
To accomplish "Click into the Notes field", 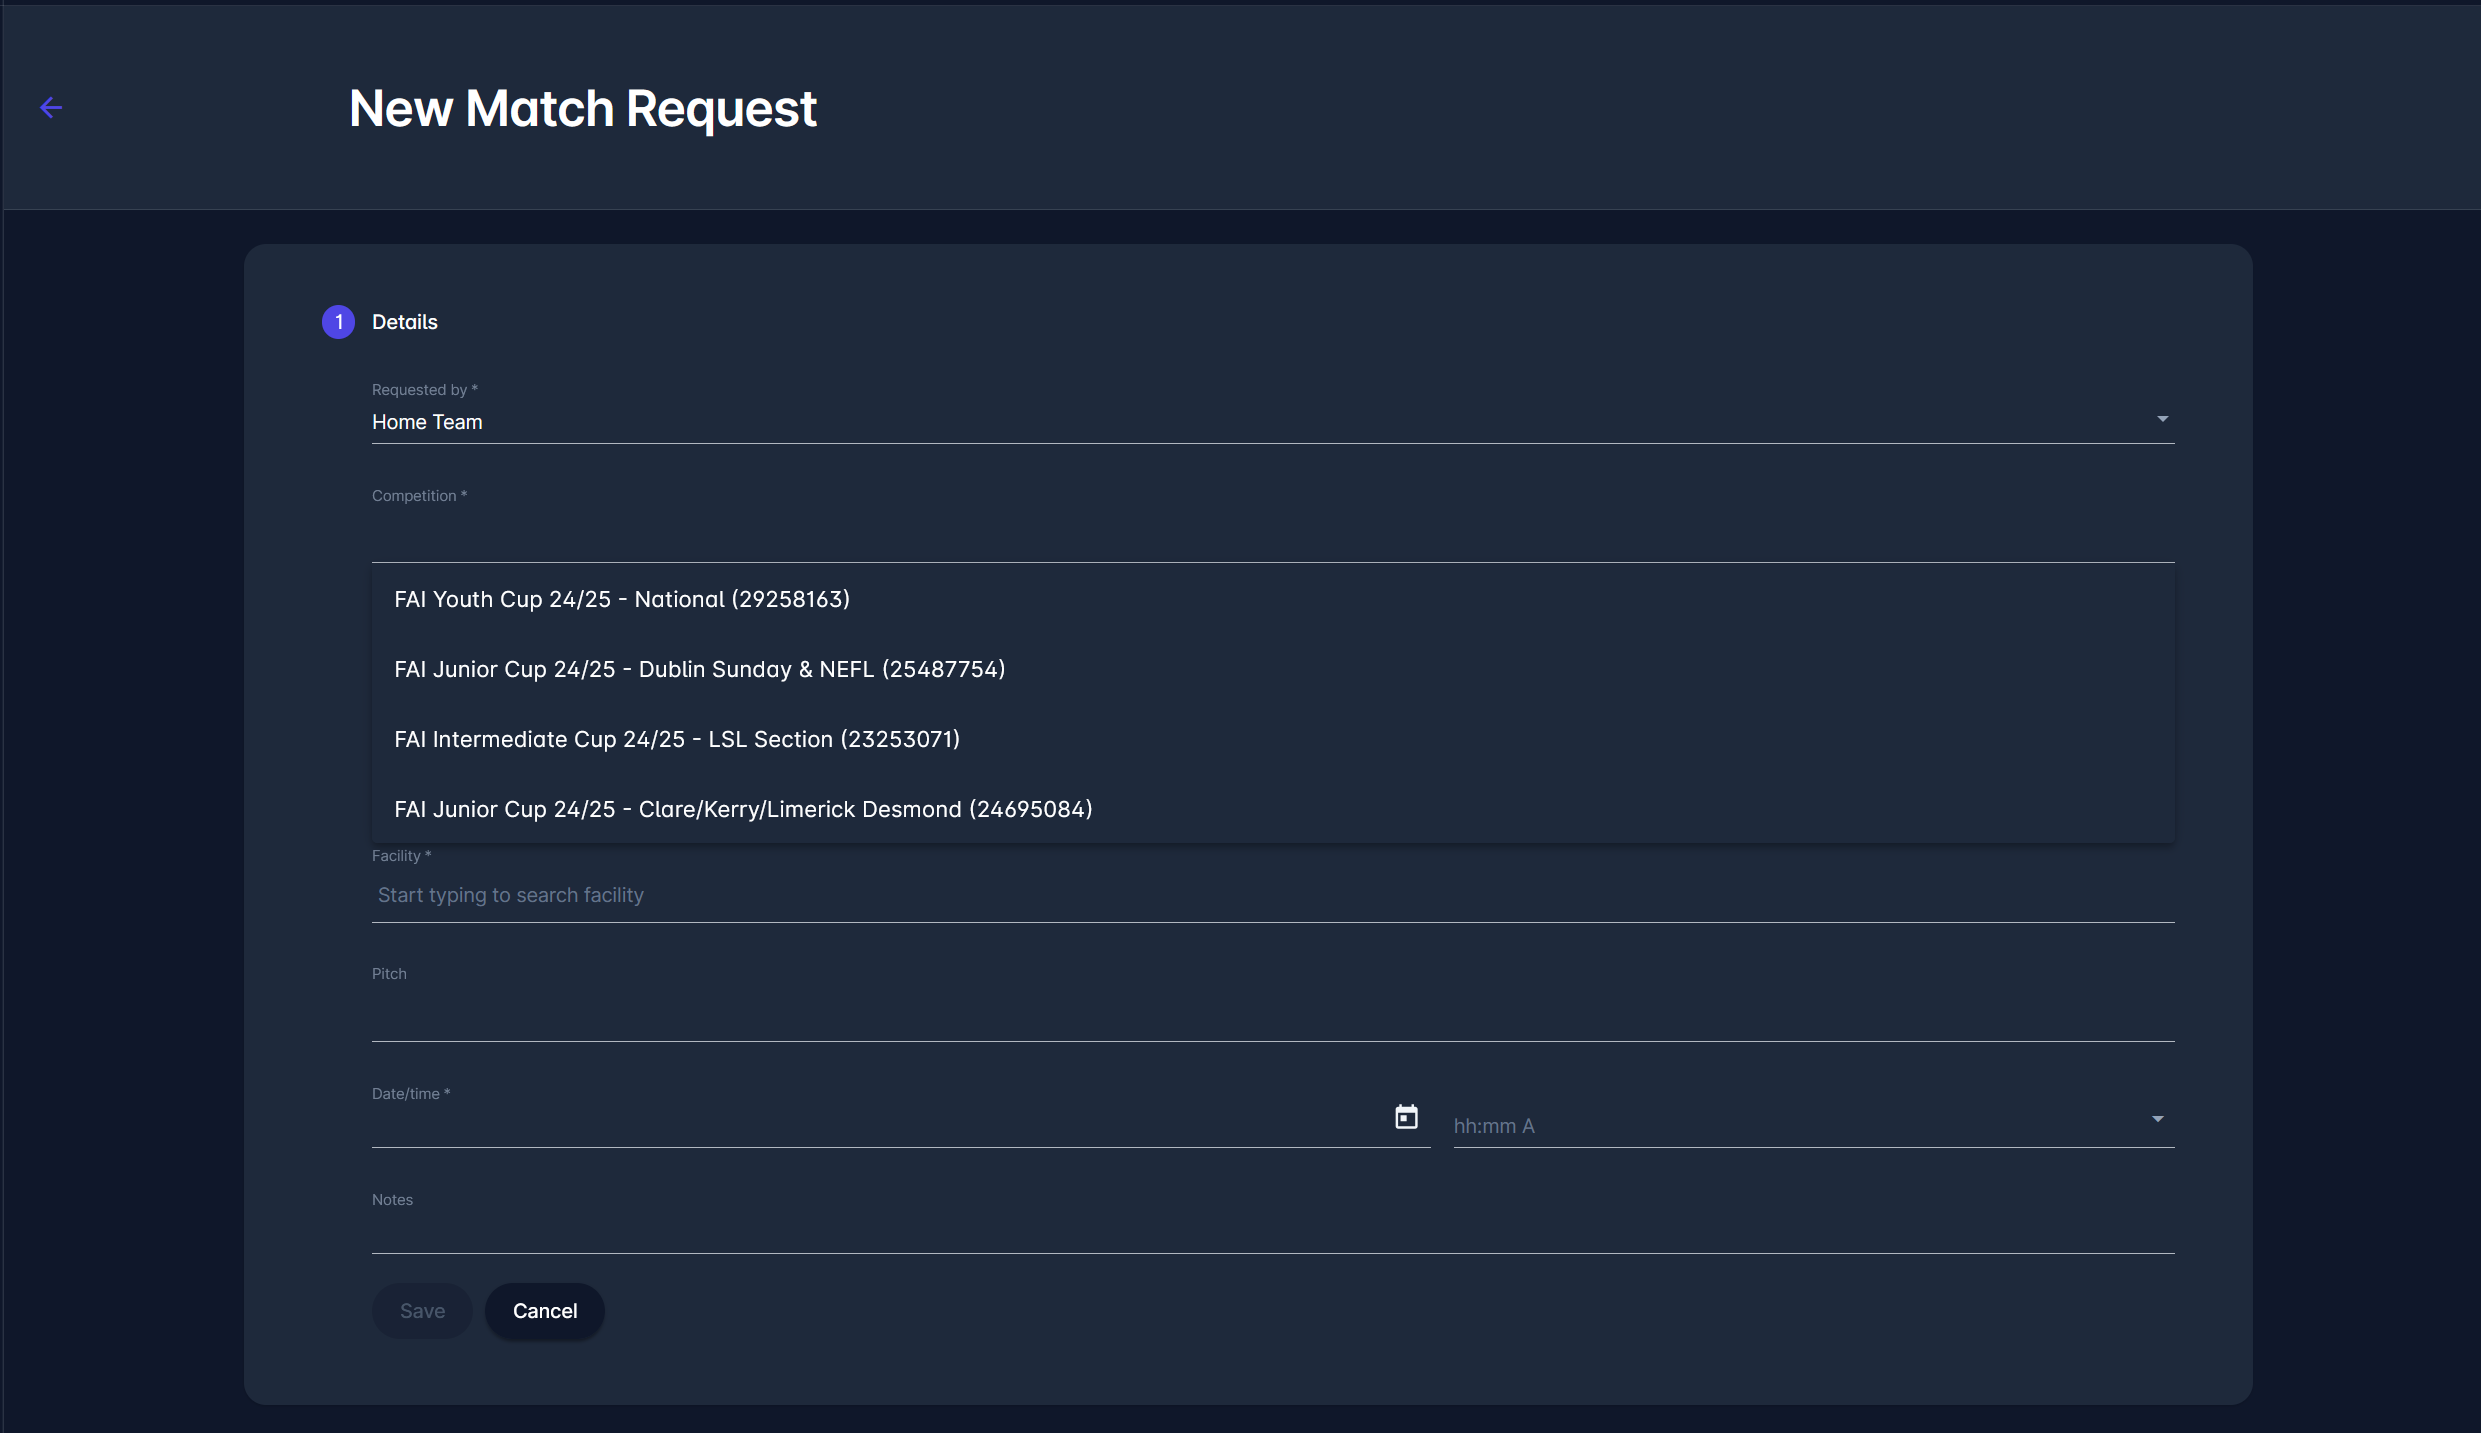I will [x=1270, y=1232].
